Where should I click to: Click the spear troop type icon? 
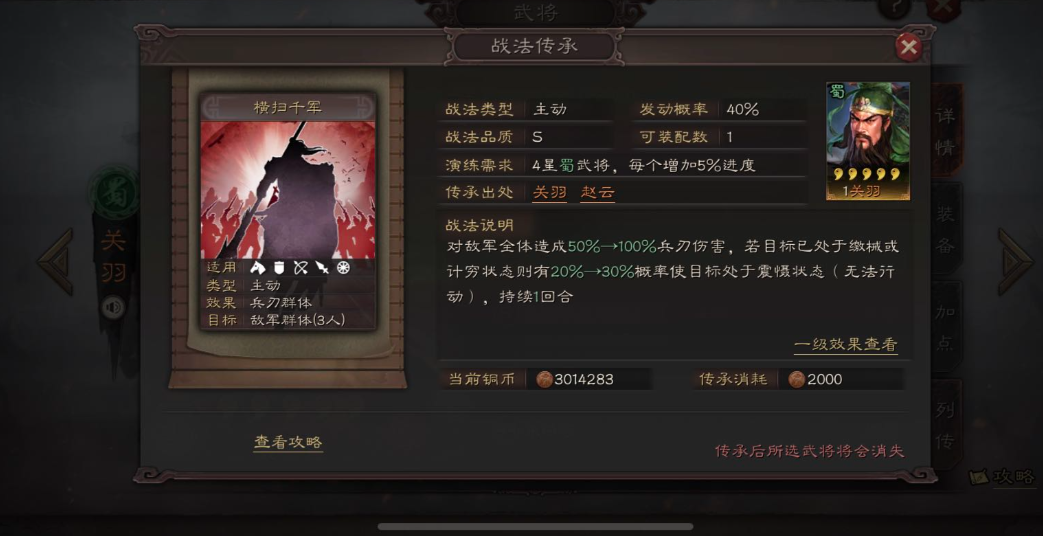322,268
